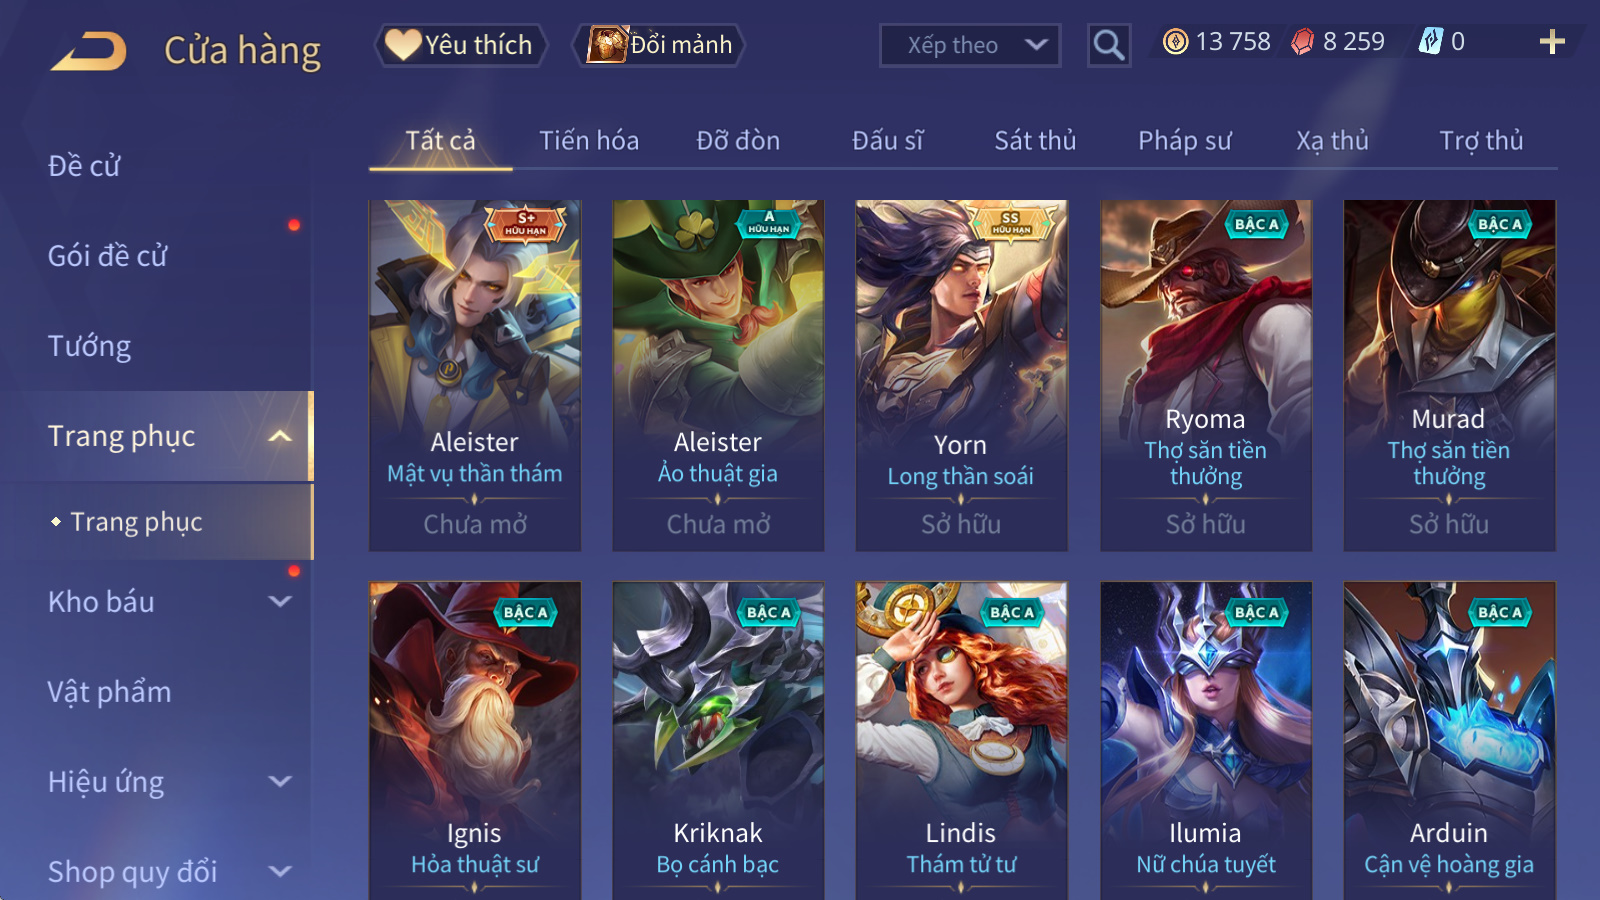Viewport: 1600px width, 900px height.
Task: Select the Tiến hóa tab
Action: (x=589, y=141)
